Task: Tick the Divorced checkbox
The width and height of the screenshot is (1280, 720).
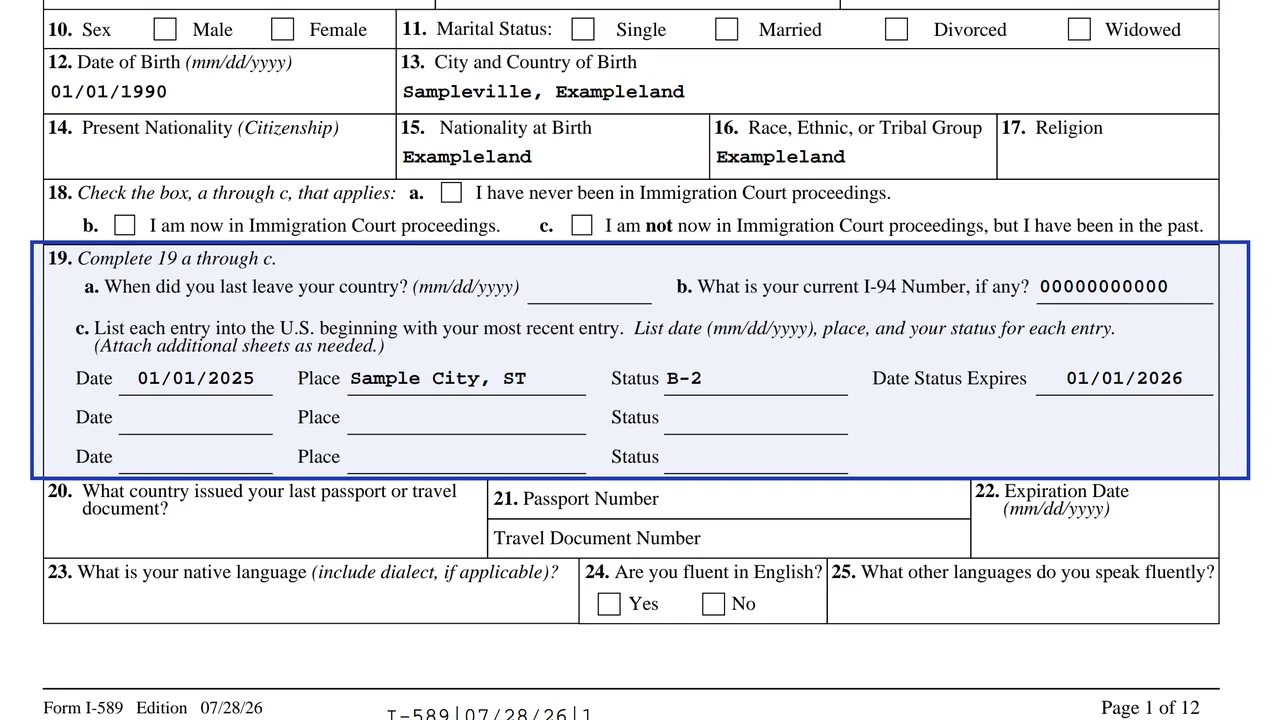Action: (x=897, y=29)
